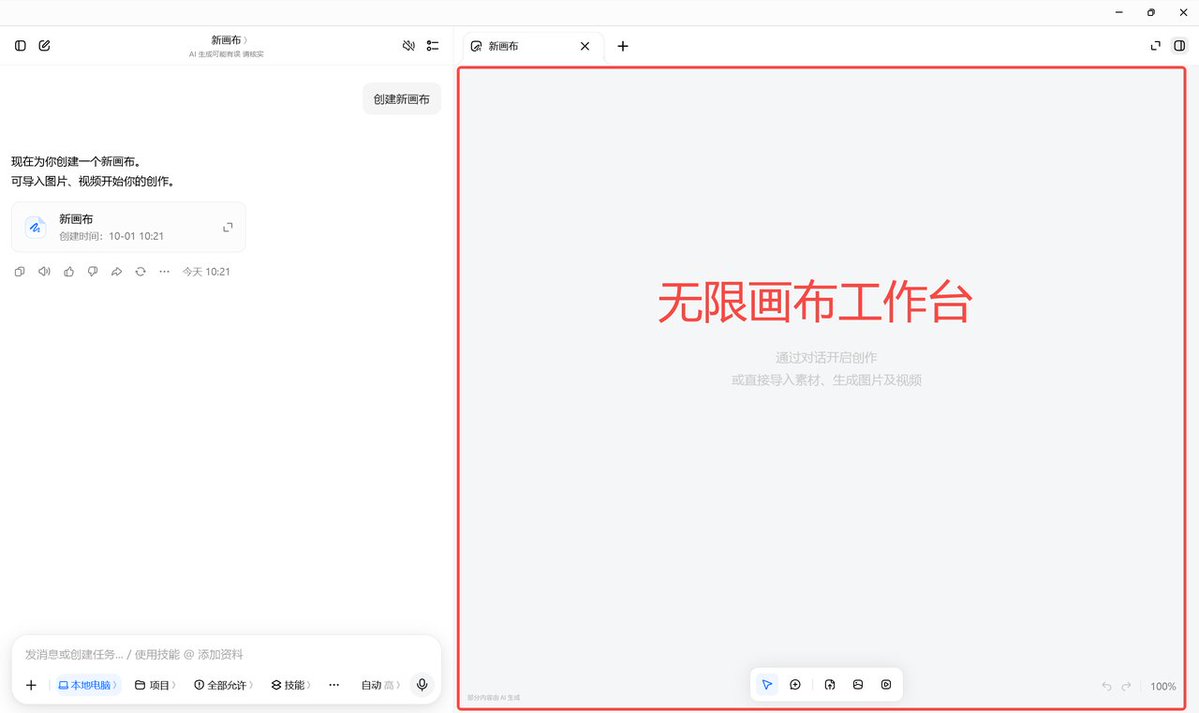Screen dimensions: 1199x713
Task: Click the plus attach button in input box
Action: (31, 685)
